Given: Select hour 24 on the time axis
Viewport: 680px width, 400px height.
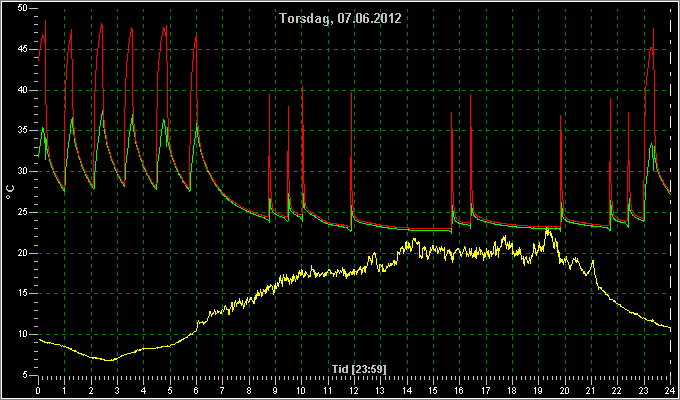Looking at the screenshot, I should point(670,389).
